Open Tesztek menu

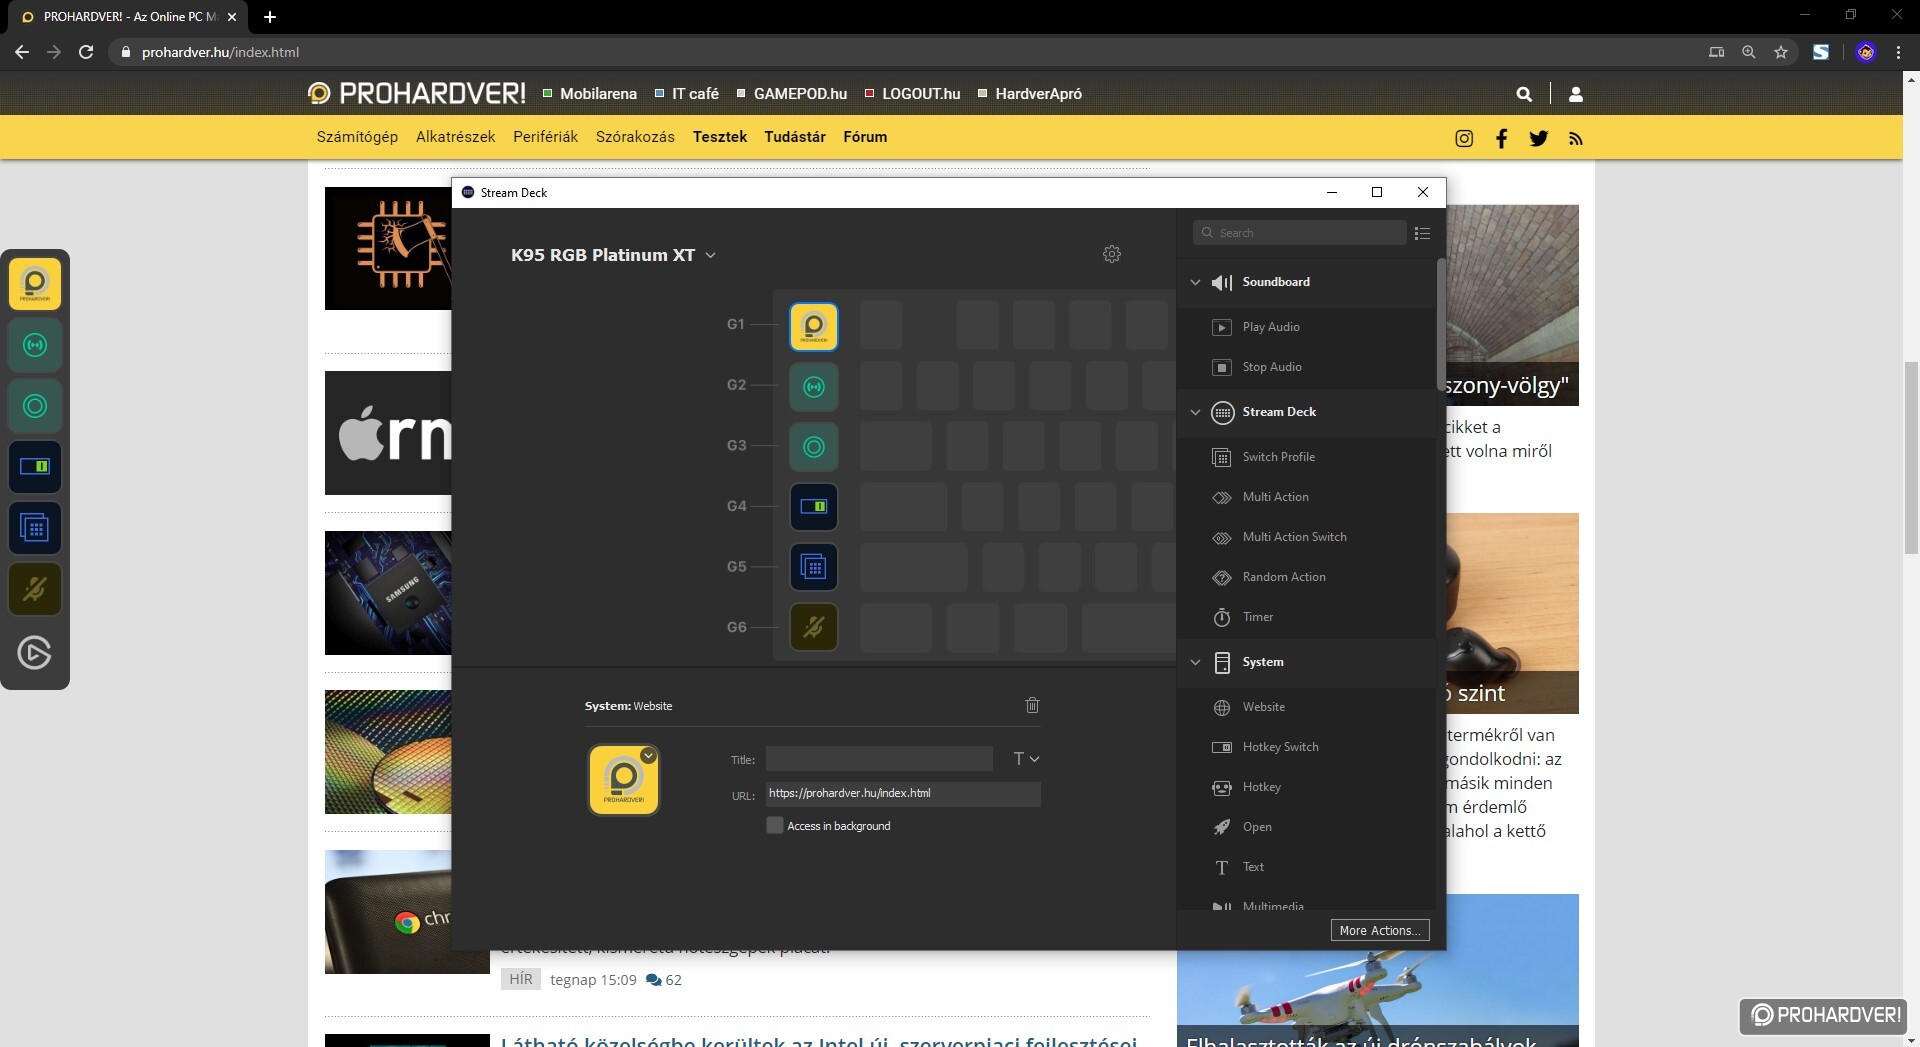[720, 137]
